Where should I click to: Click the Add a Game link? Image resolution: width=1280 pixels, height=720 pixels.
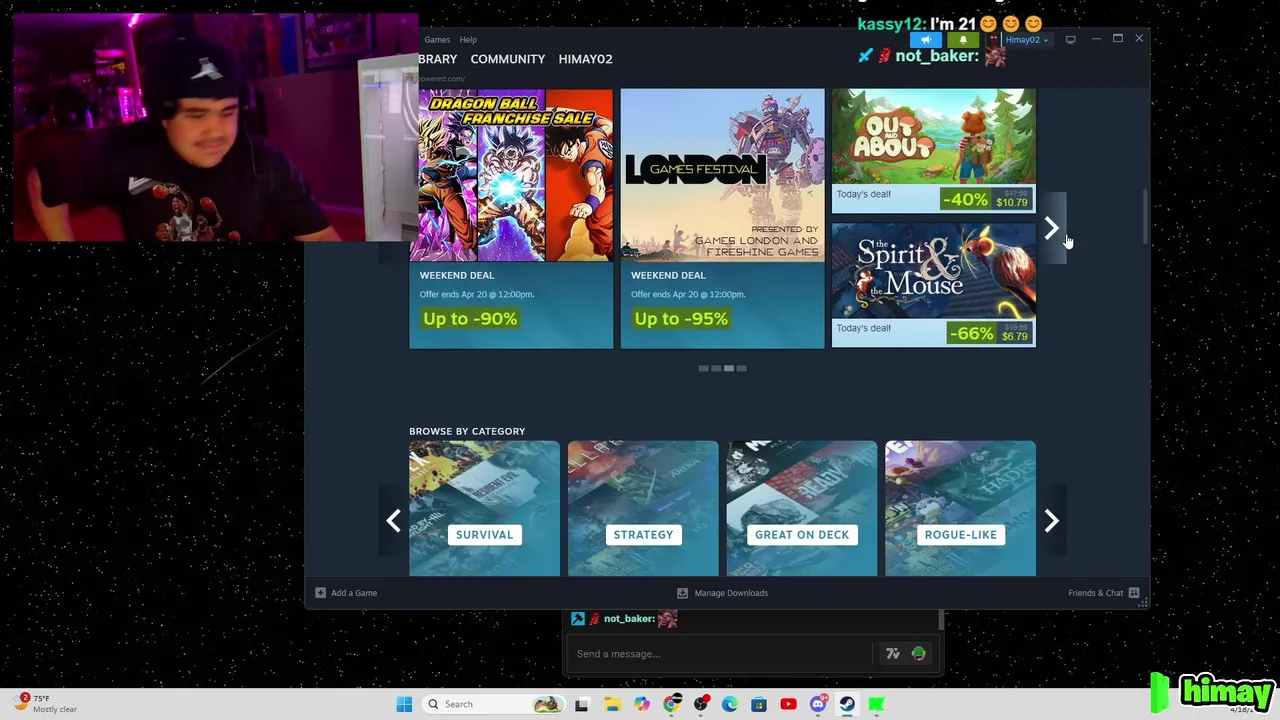tap(354, 593)
